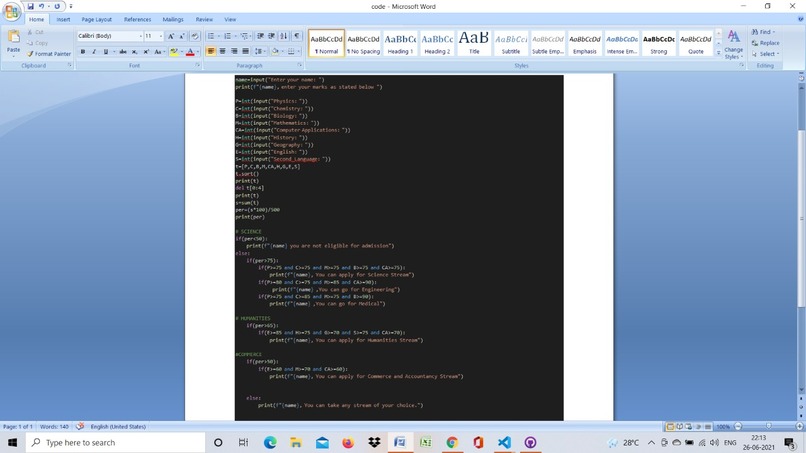Open the View tab
Screen dimensions: 806x453
(230, 20)
